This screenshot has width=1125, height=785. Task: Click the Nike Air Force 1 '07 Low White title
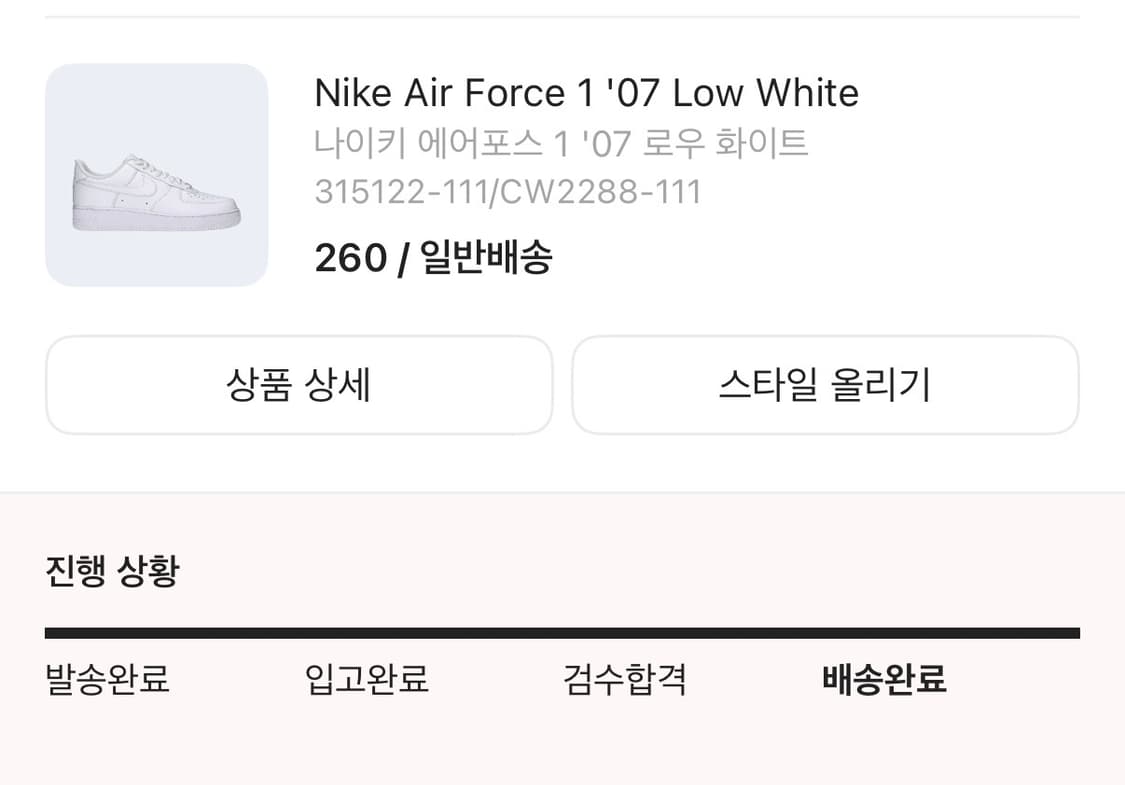[x=586, y=93]
